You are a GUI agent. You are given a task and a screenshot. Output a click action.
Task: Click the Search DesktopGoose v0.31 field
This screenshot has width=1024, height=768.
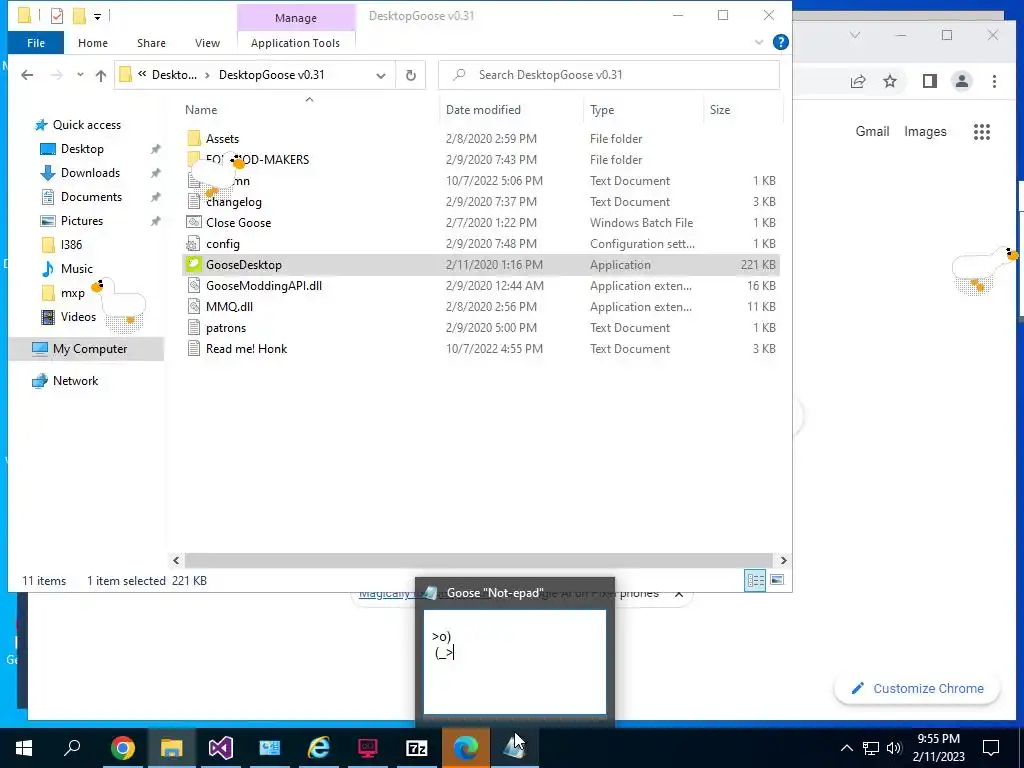(609, 75)
